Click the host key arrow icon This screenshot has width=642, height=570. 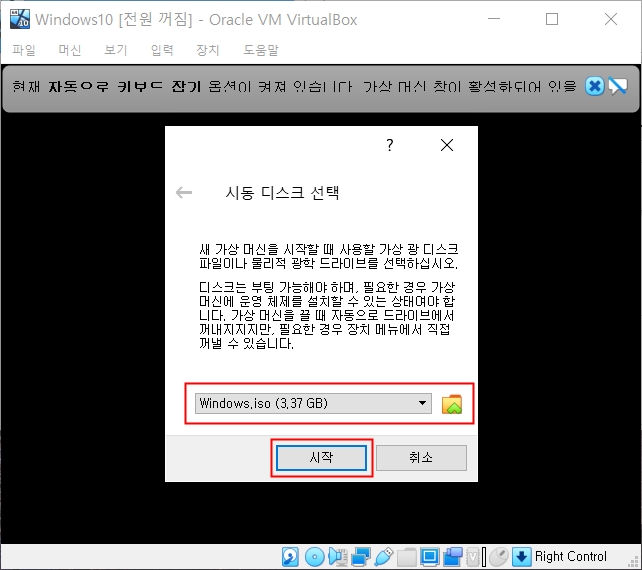point(521,556)
